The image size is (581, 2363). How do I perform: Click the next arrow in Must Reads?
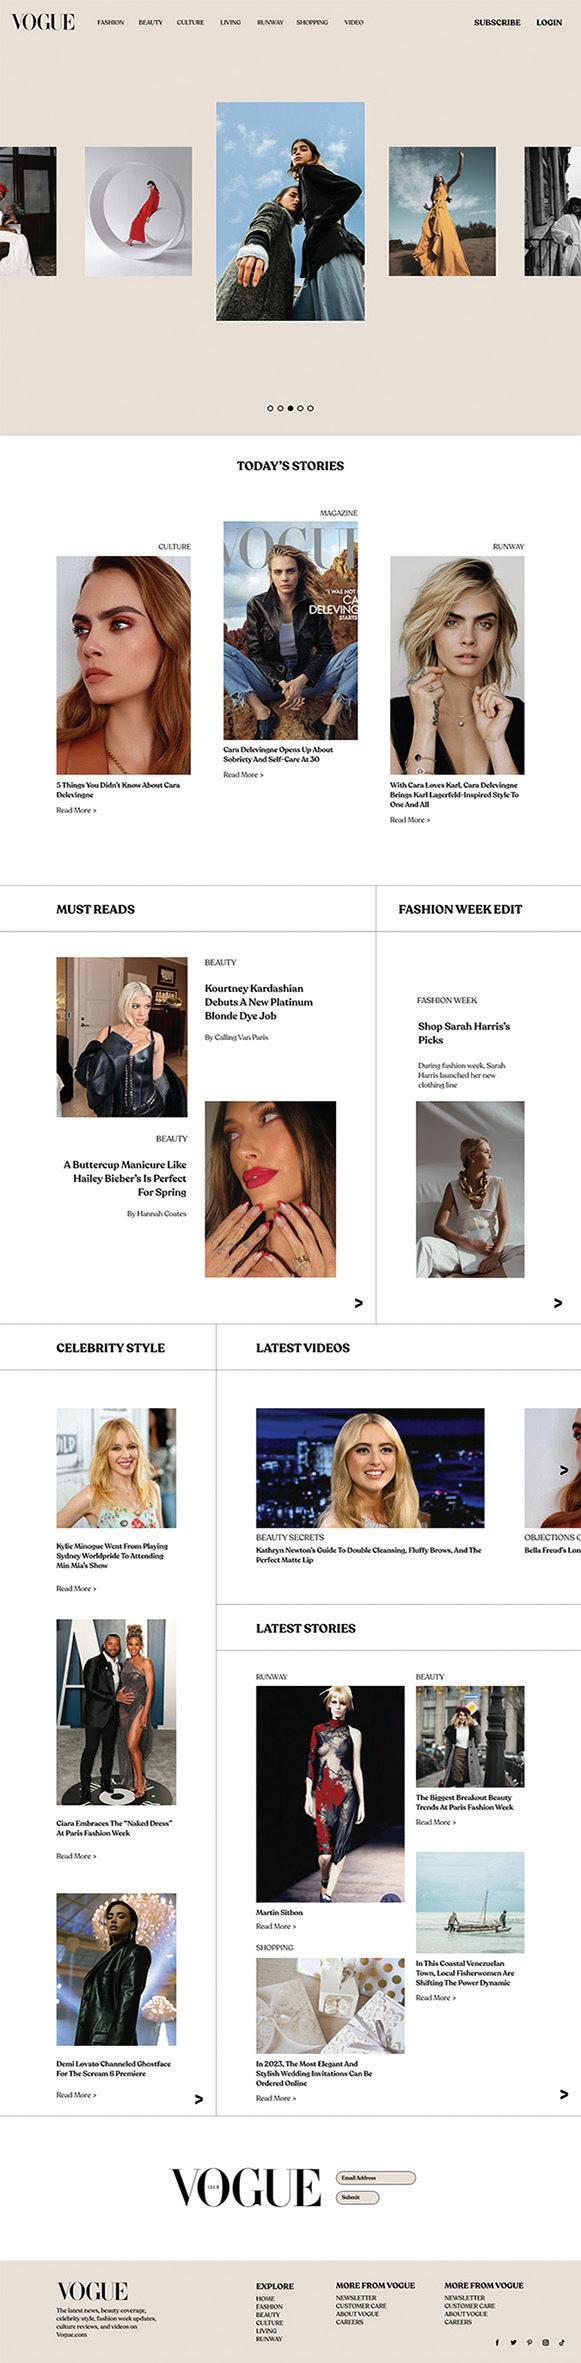(x=359, y=1303)
